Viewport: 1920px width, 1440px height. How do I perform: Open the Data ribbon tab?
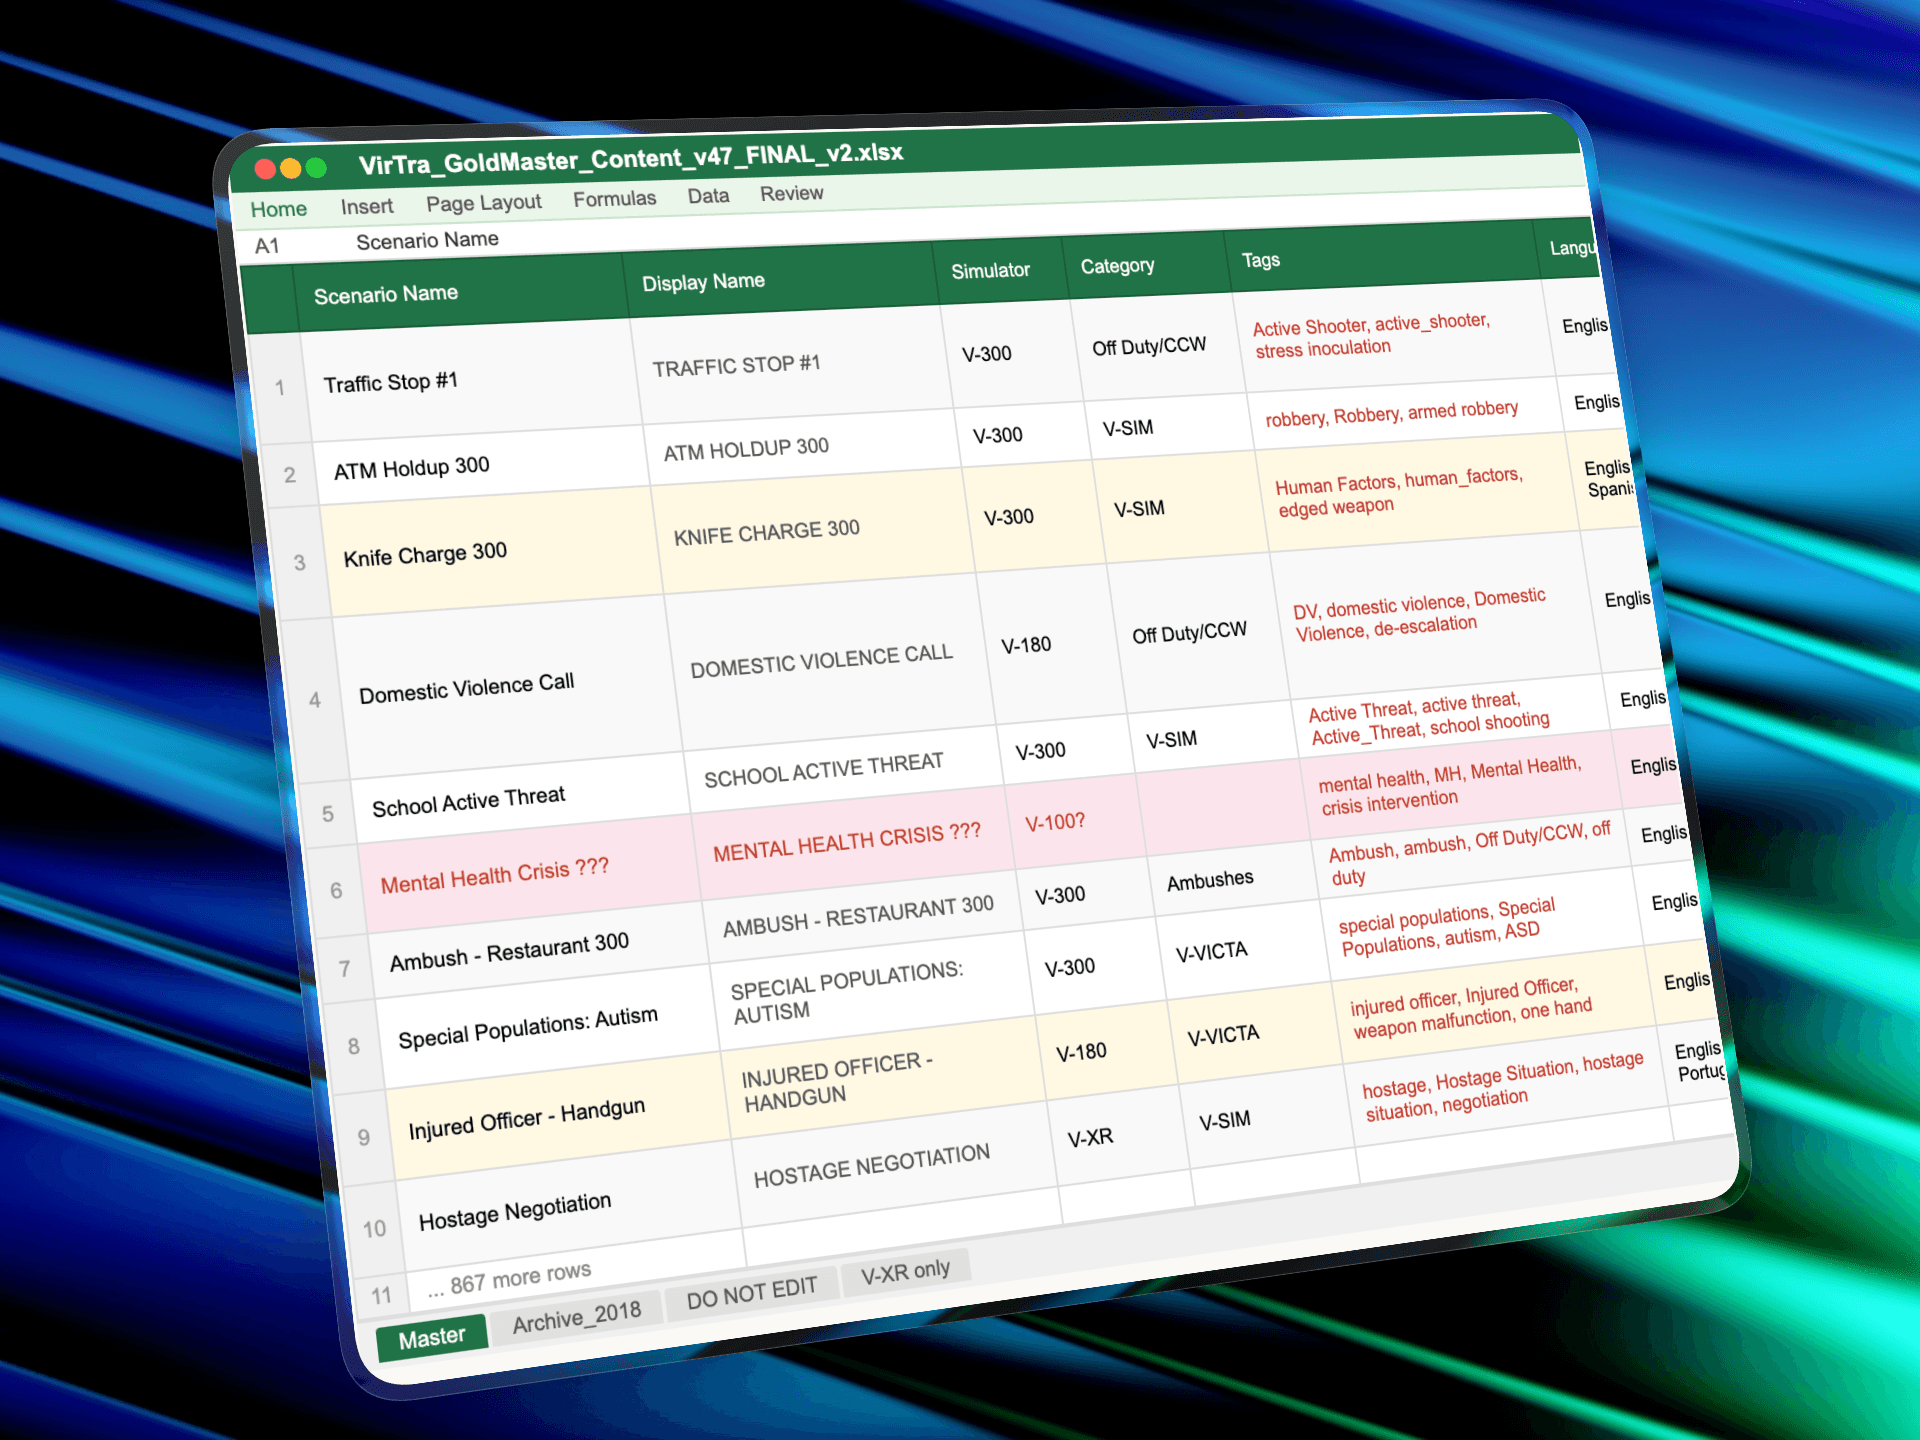[708, 195]
